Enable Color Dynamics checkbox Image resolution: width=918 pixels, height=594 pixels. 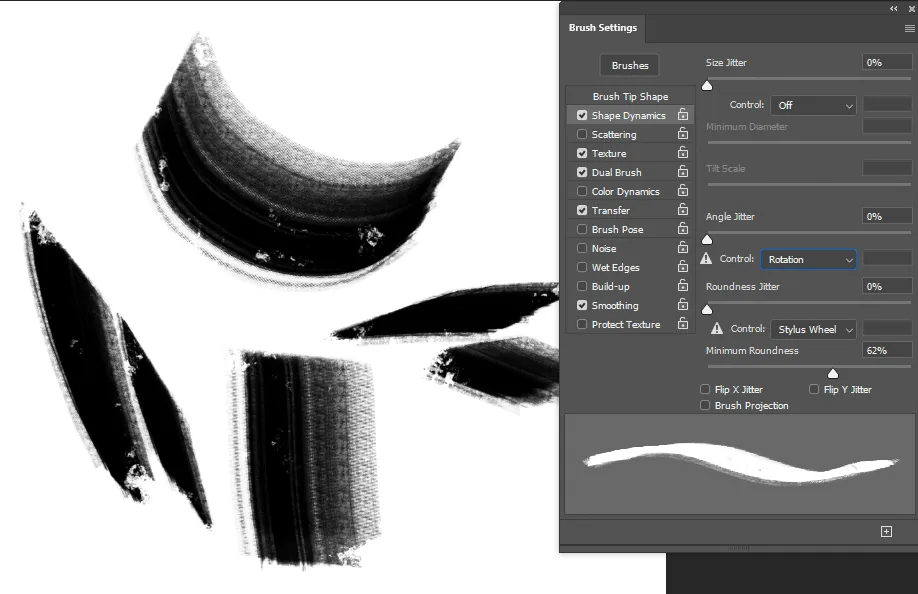pos(582,191)
